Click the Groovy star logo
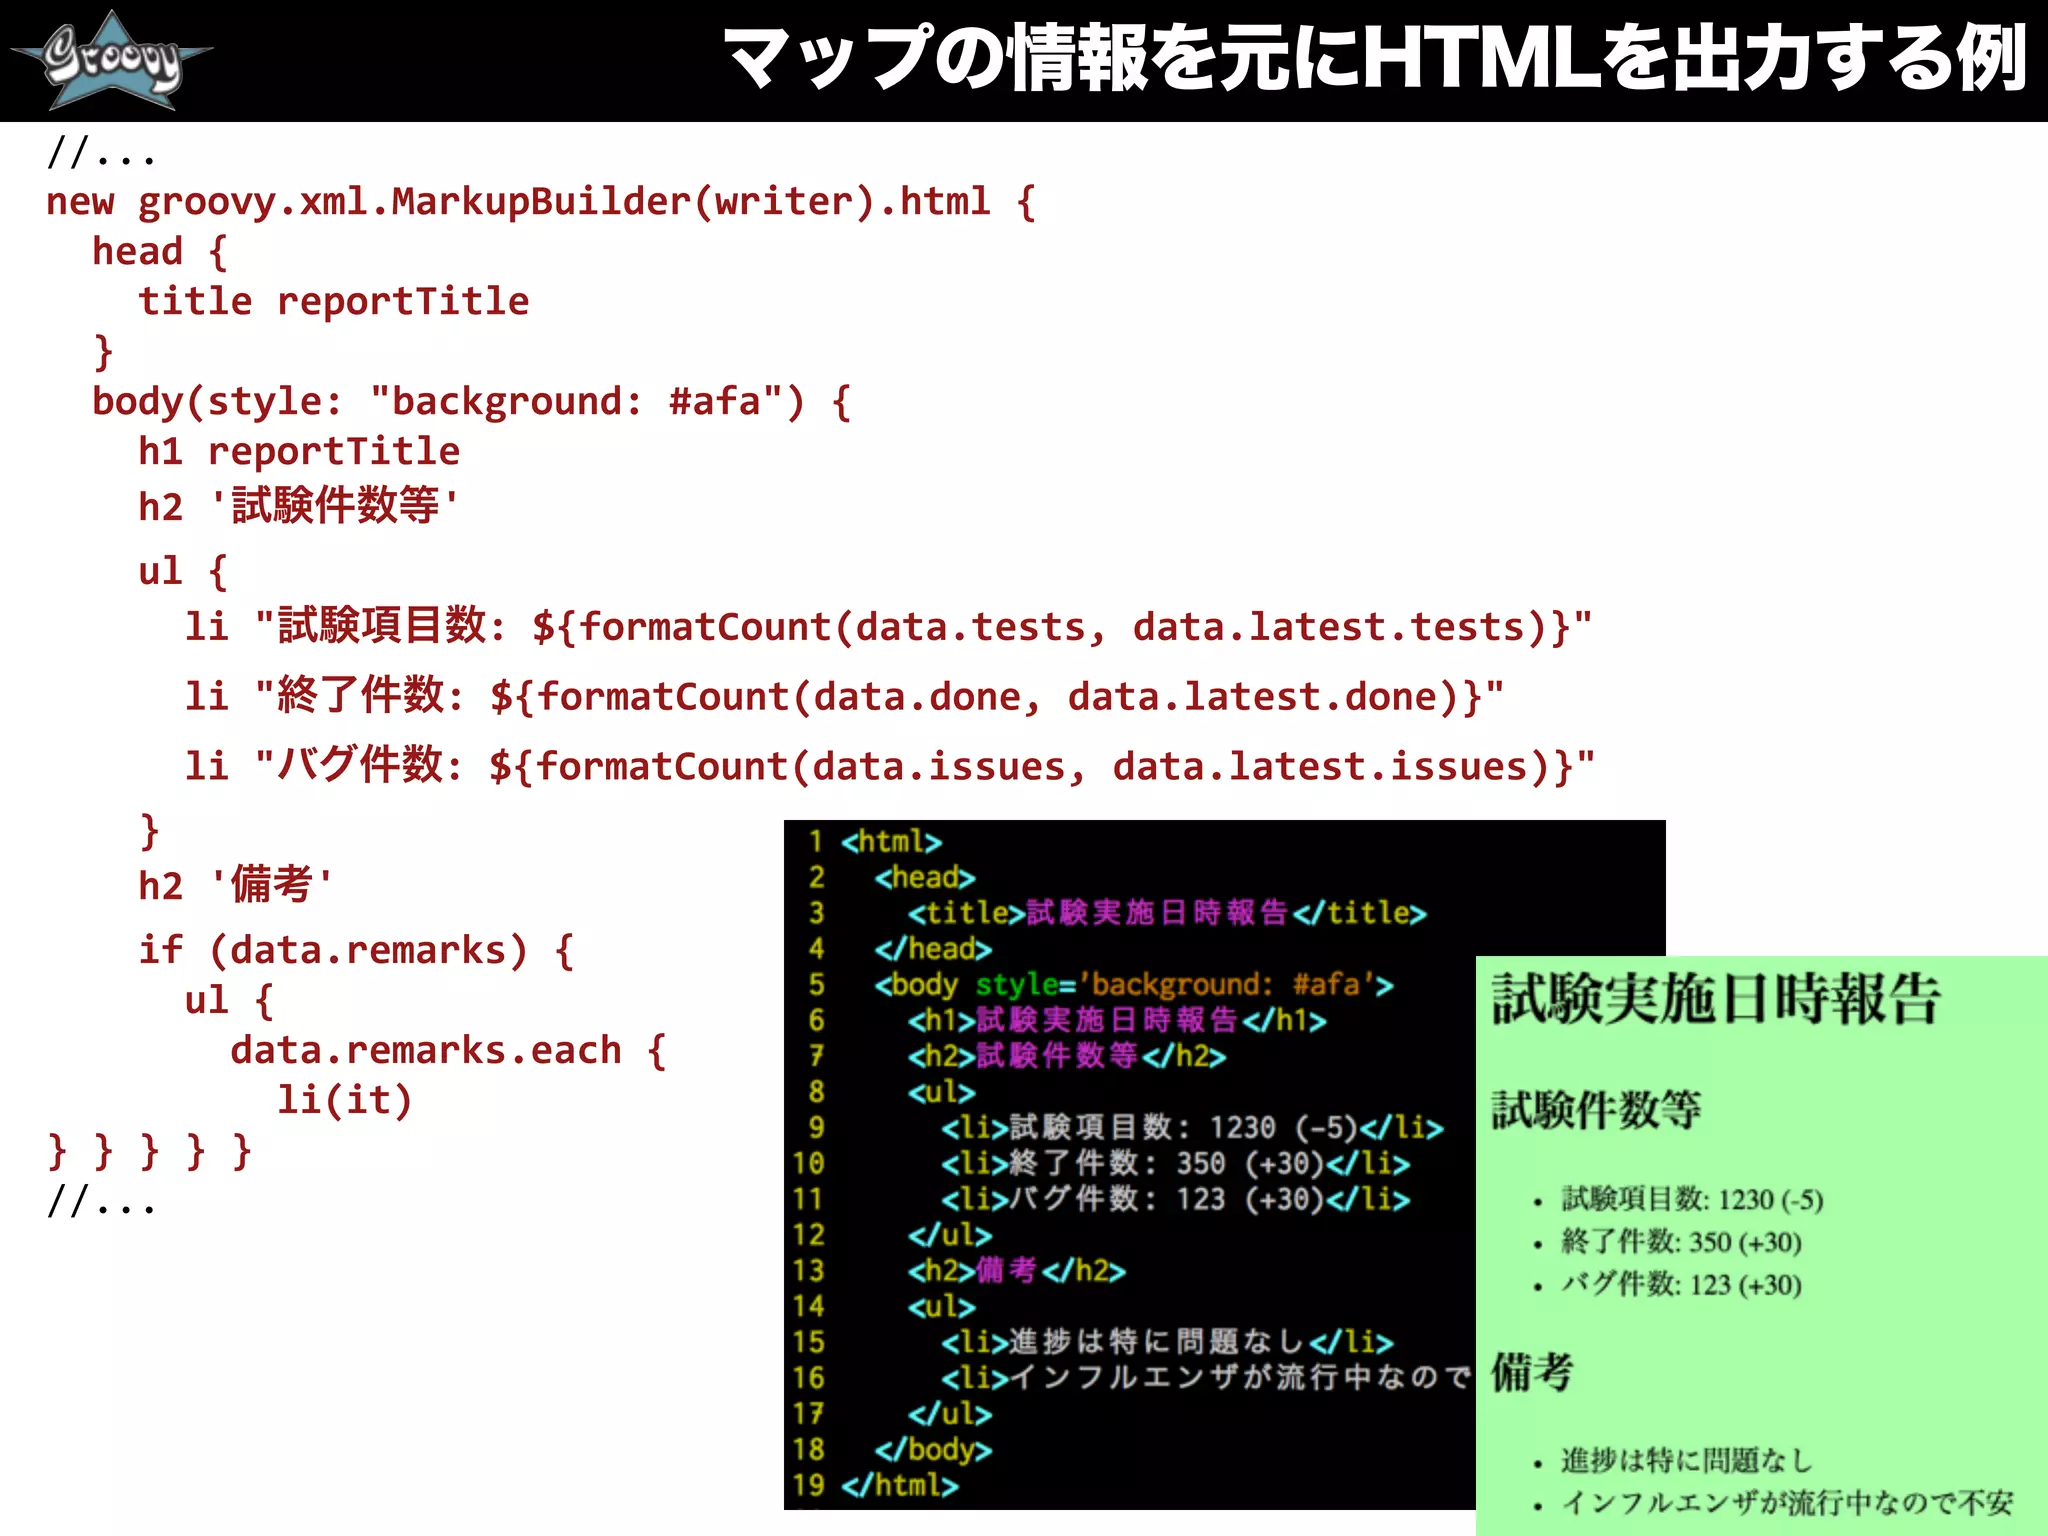Screen dimensions: 2048x1536 112,60
